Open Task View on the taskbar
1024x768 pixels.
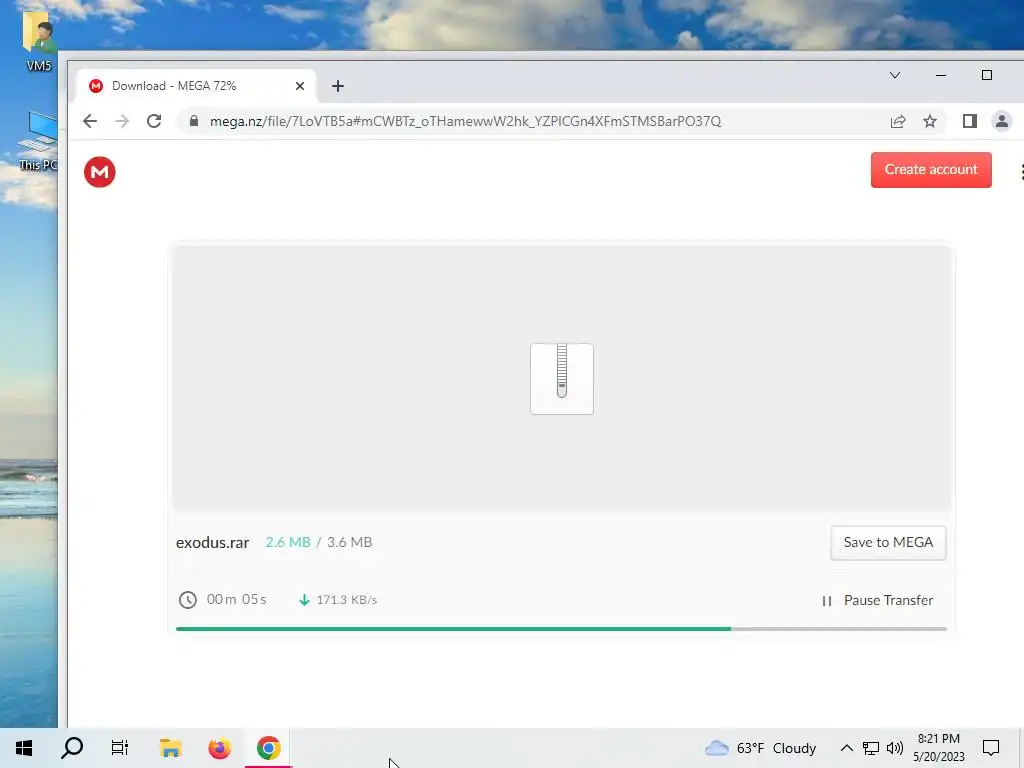[120, 748]
